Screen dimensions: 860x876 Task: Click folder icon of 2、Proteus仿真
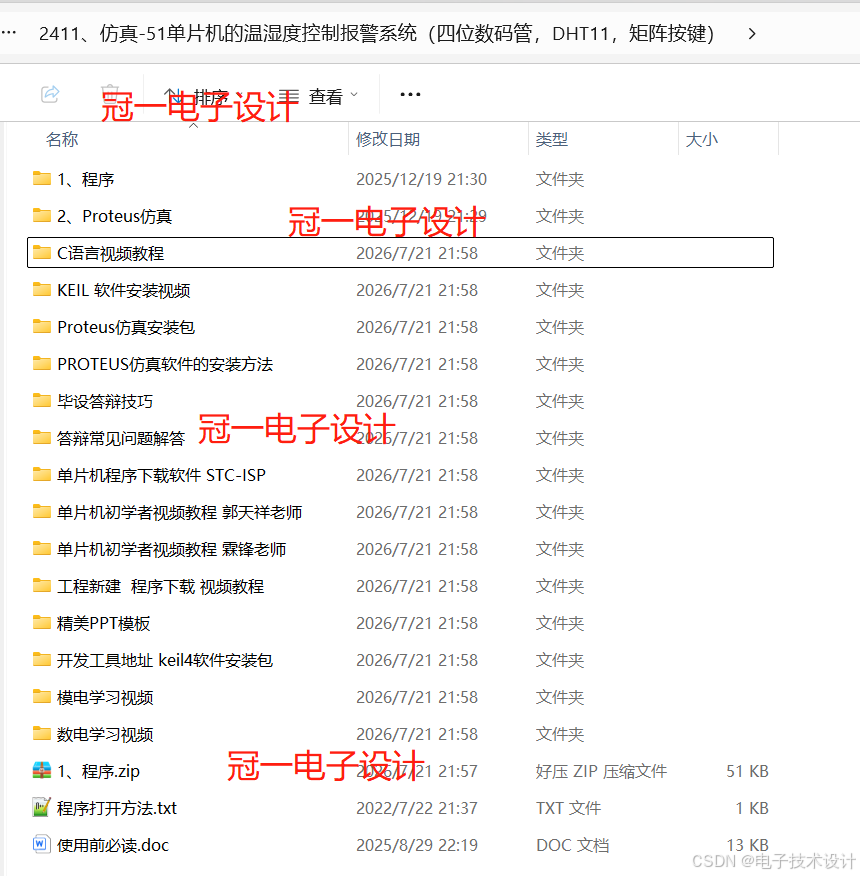[x=42, y=216]
